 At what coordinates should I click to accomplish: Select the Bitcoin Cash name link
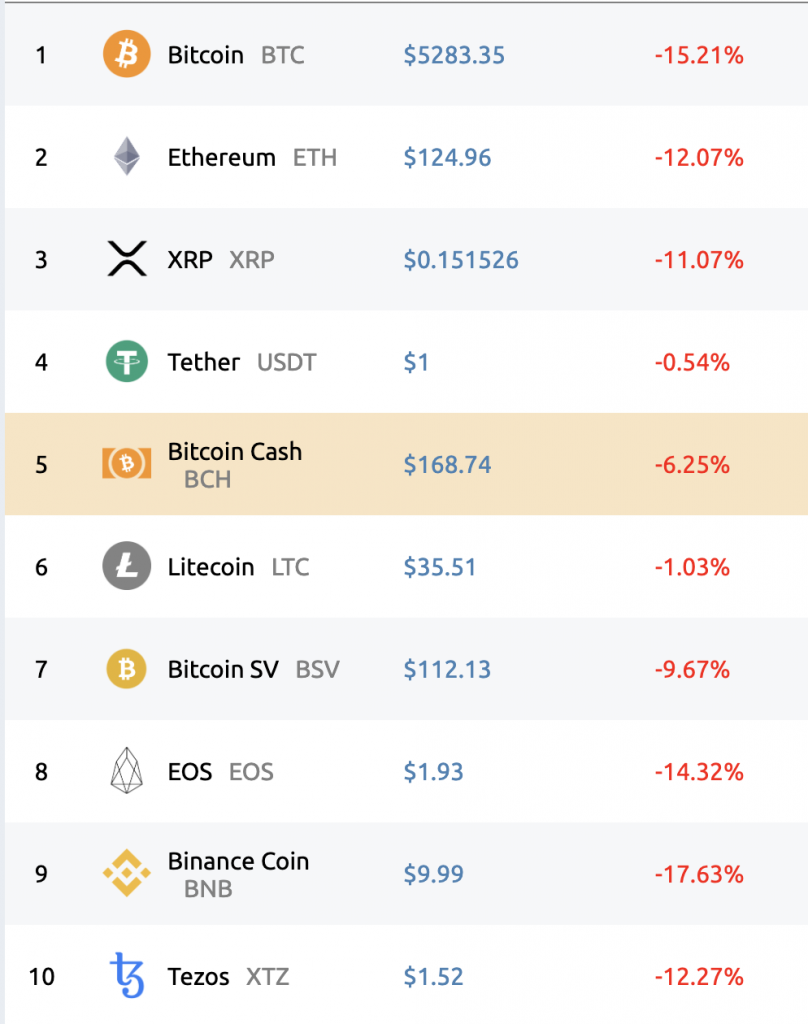235,452
